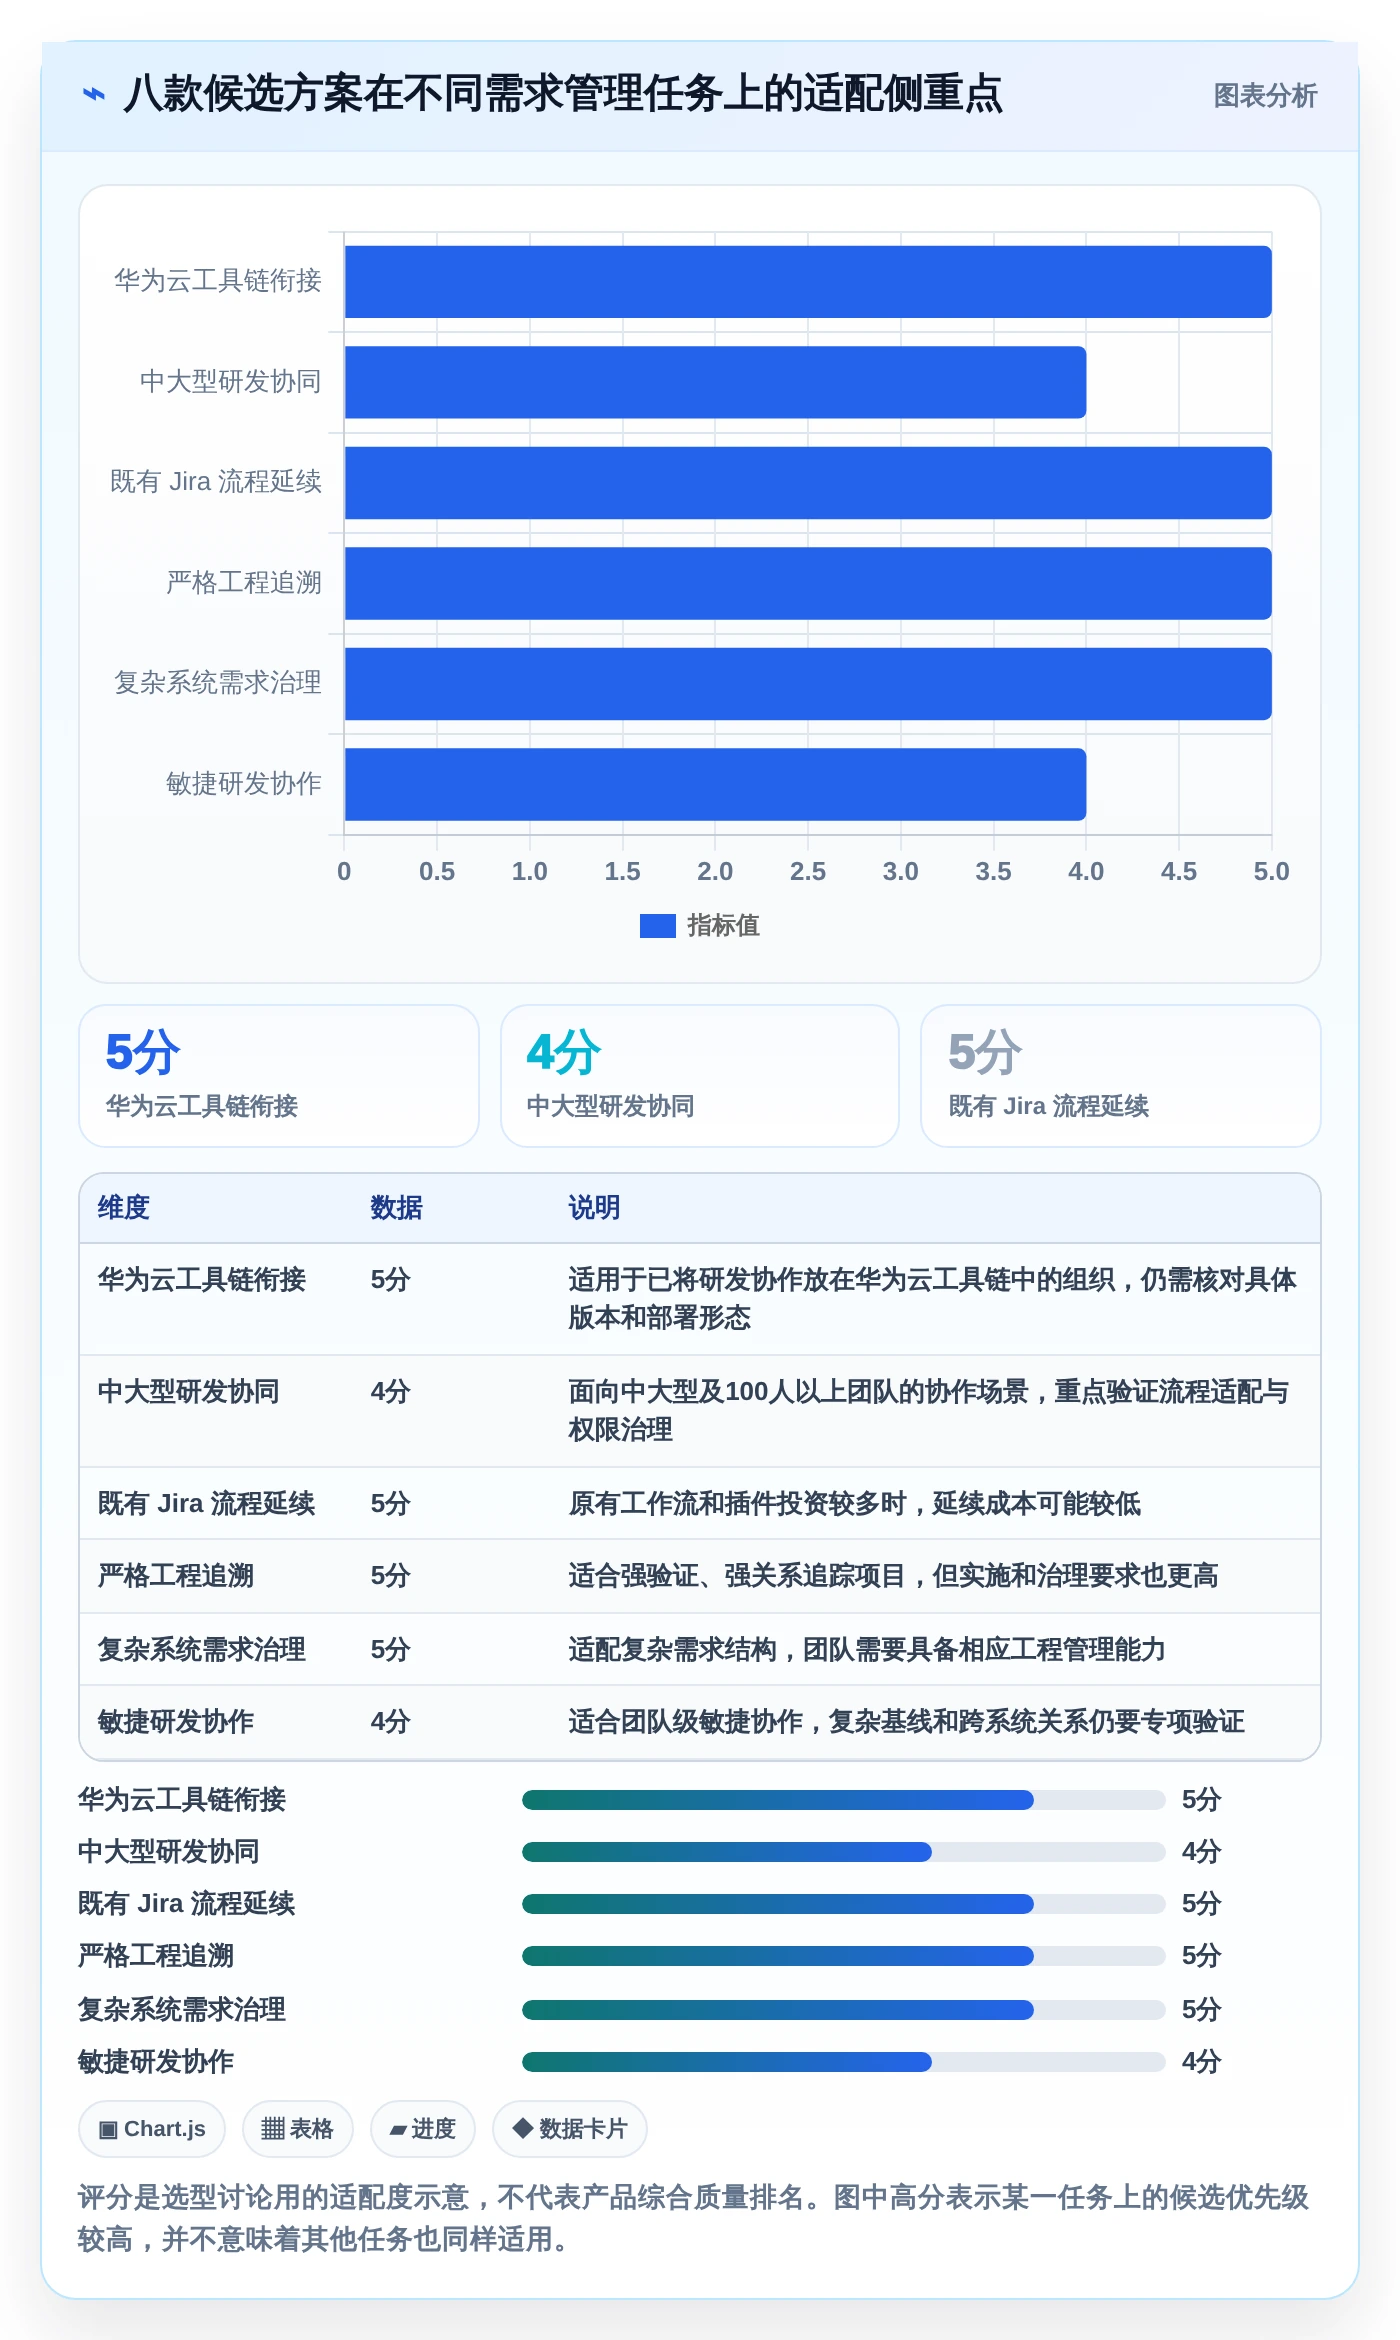1400x2340 pixels.
Task: Select the 进度 tag chip
Action: (423, 2129)
